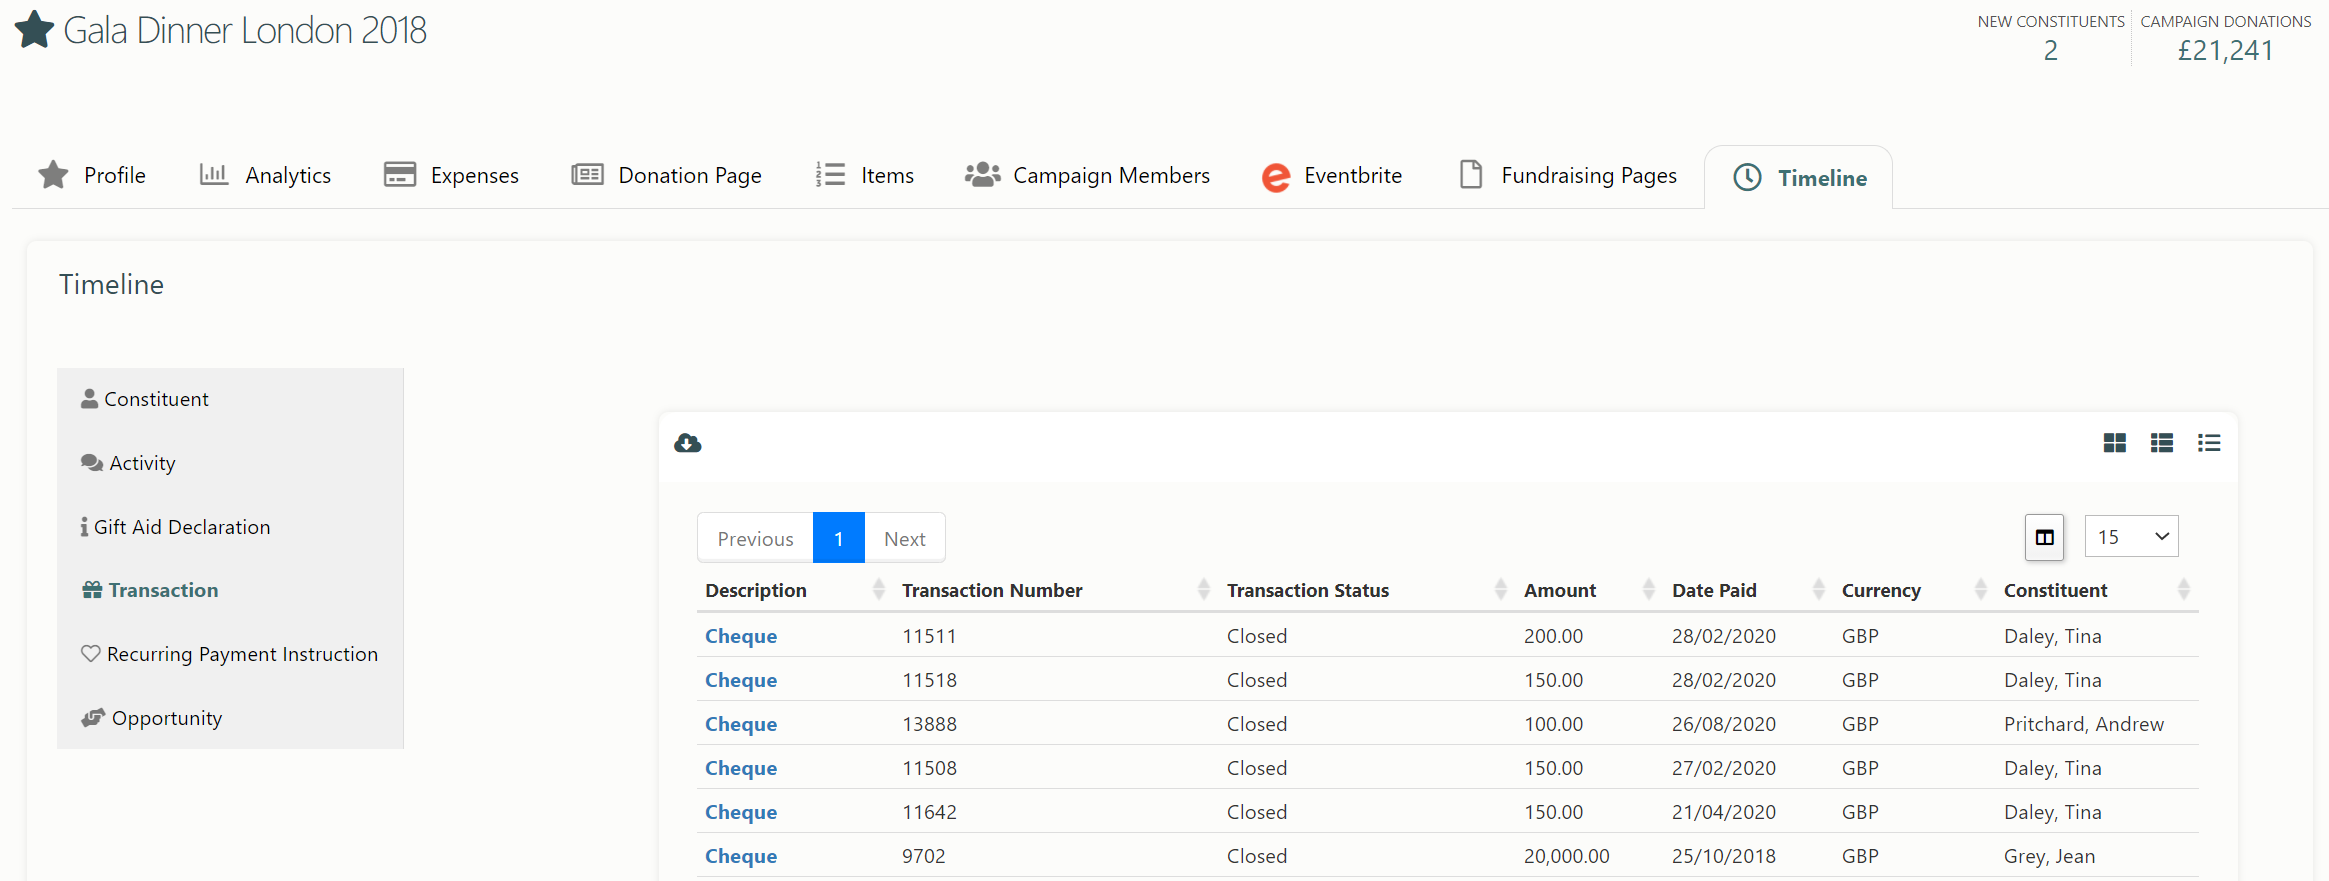
Task: Open the Expenses tab
Action: click(x=451, y=176)
